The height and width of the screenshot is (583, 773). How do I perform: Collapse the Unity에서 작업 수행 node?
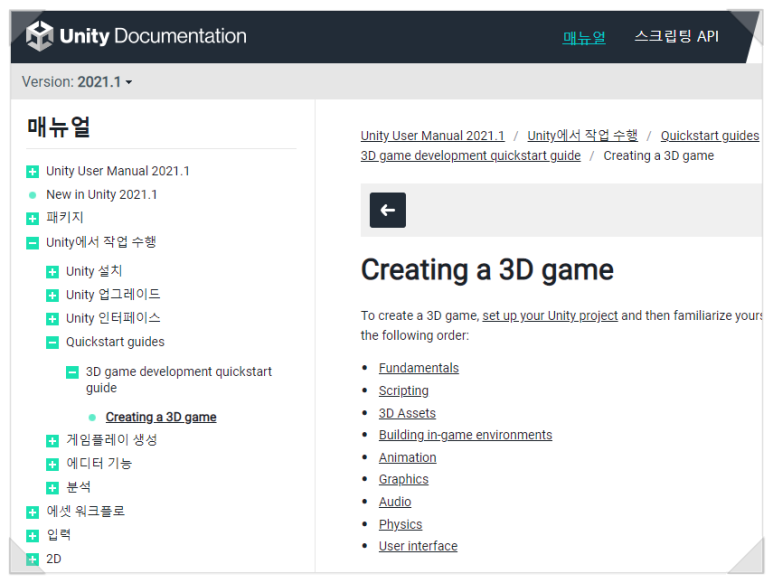pyautogui.click(x=33, y=242)
